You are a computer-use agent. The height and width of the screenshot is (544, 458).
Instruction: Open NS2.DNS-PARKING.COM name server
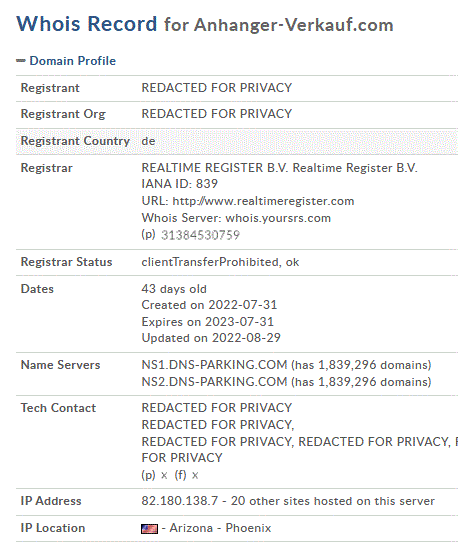point(214,382)
